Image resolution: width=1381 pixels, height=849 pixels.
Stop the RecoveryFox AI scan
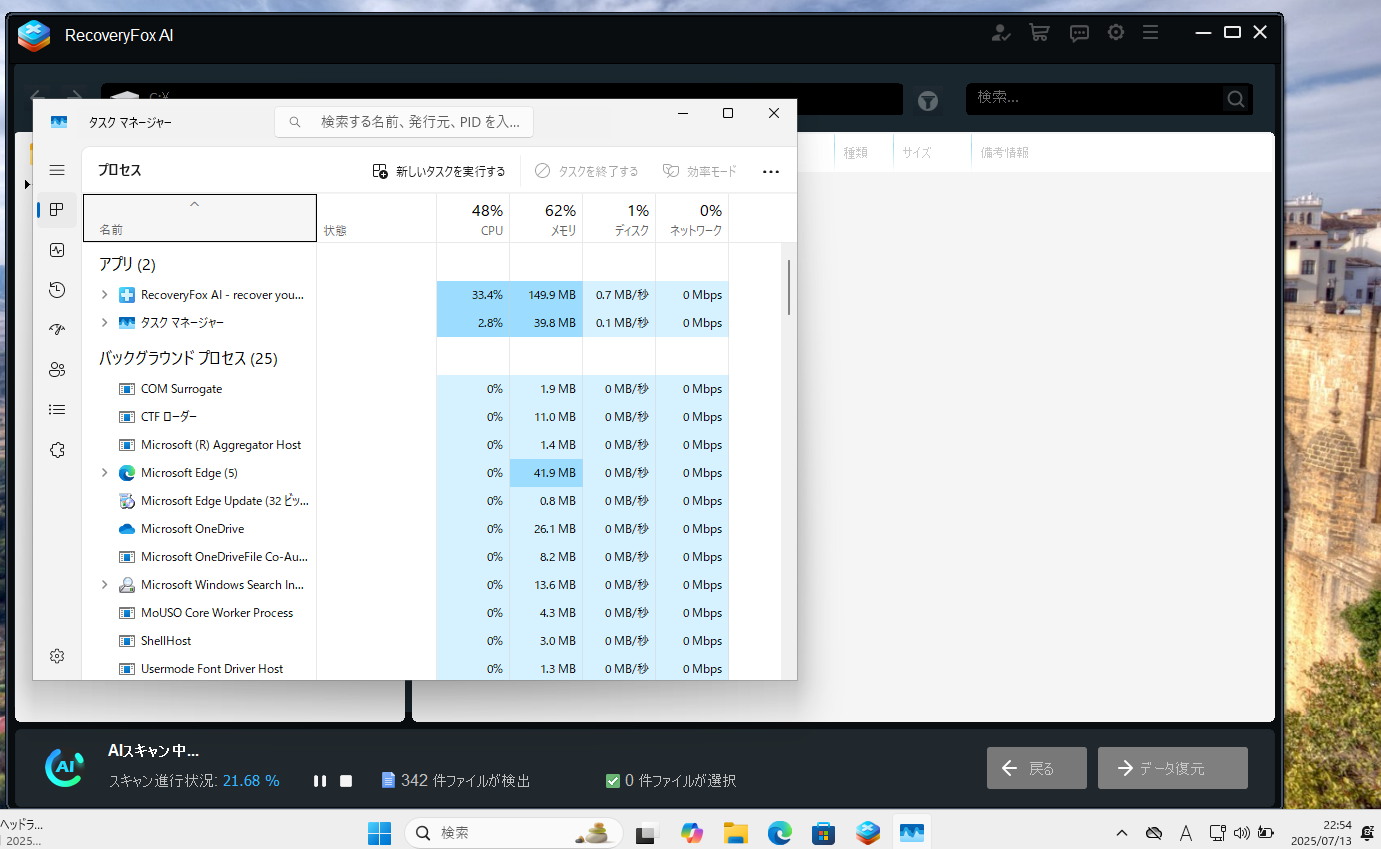(346, 781)
